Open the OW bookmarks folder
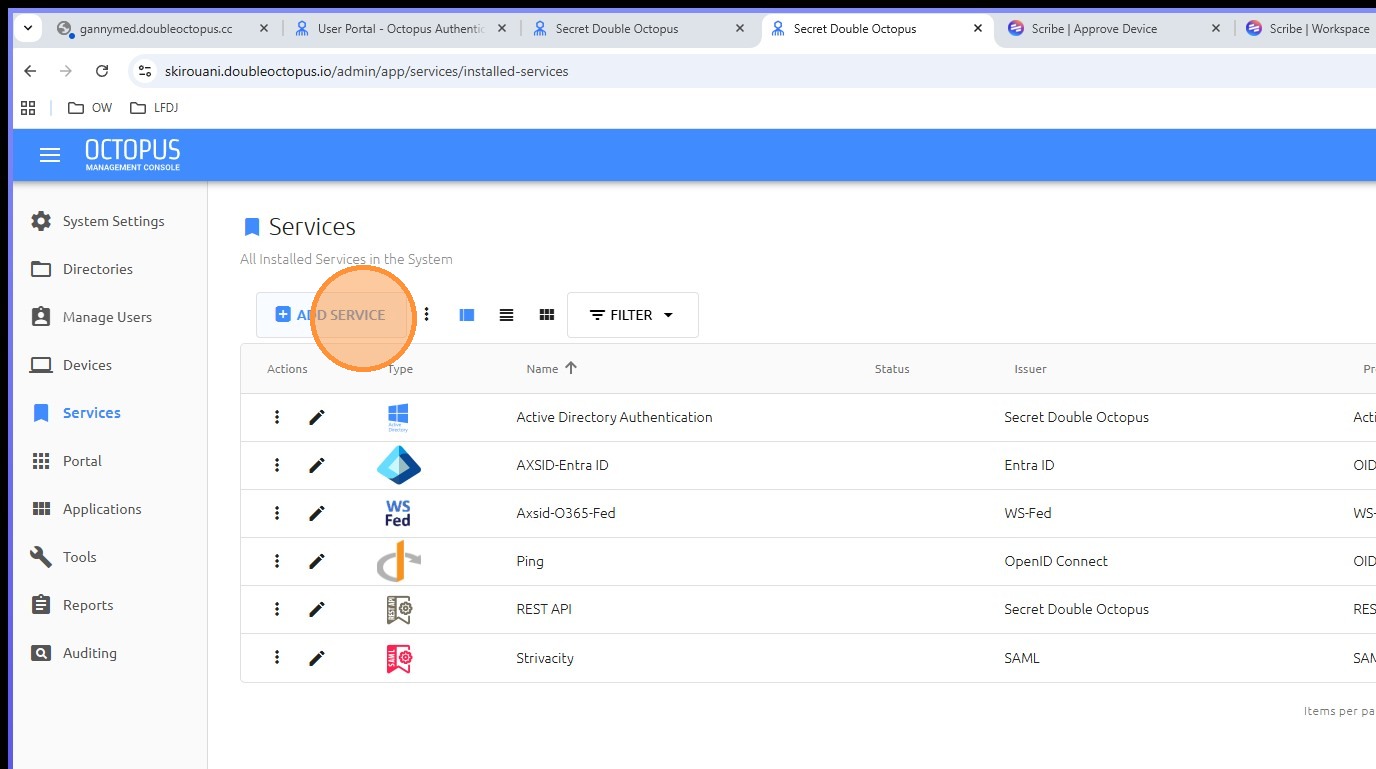Image resolution: width=1376 pixels, height=769 pixels. click(90, 108)
